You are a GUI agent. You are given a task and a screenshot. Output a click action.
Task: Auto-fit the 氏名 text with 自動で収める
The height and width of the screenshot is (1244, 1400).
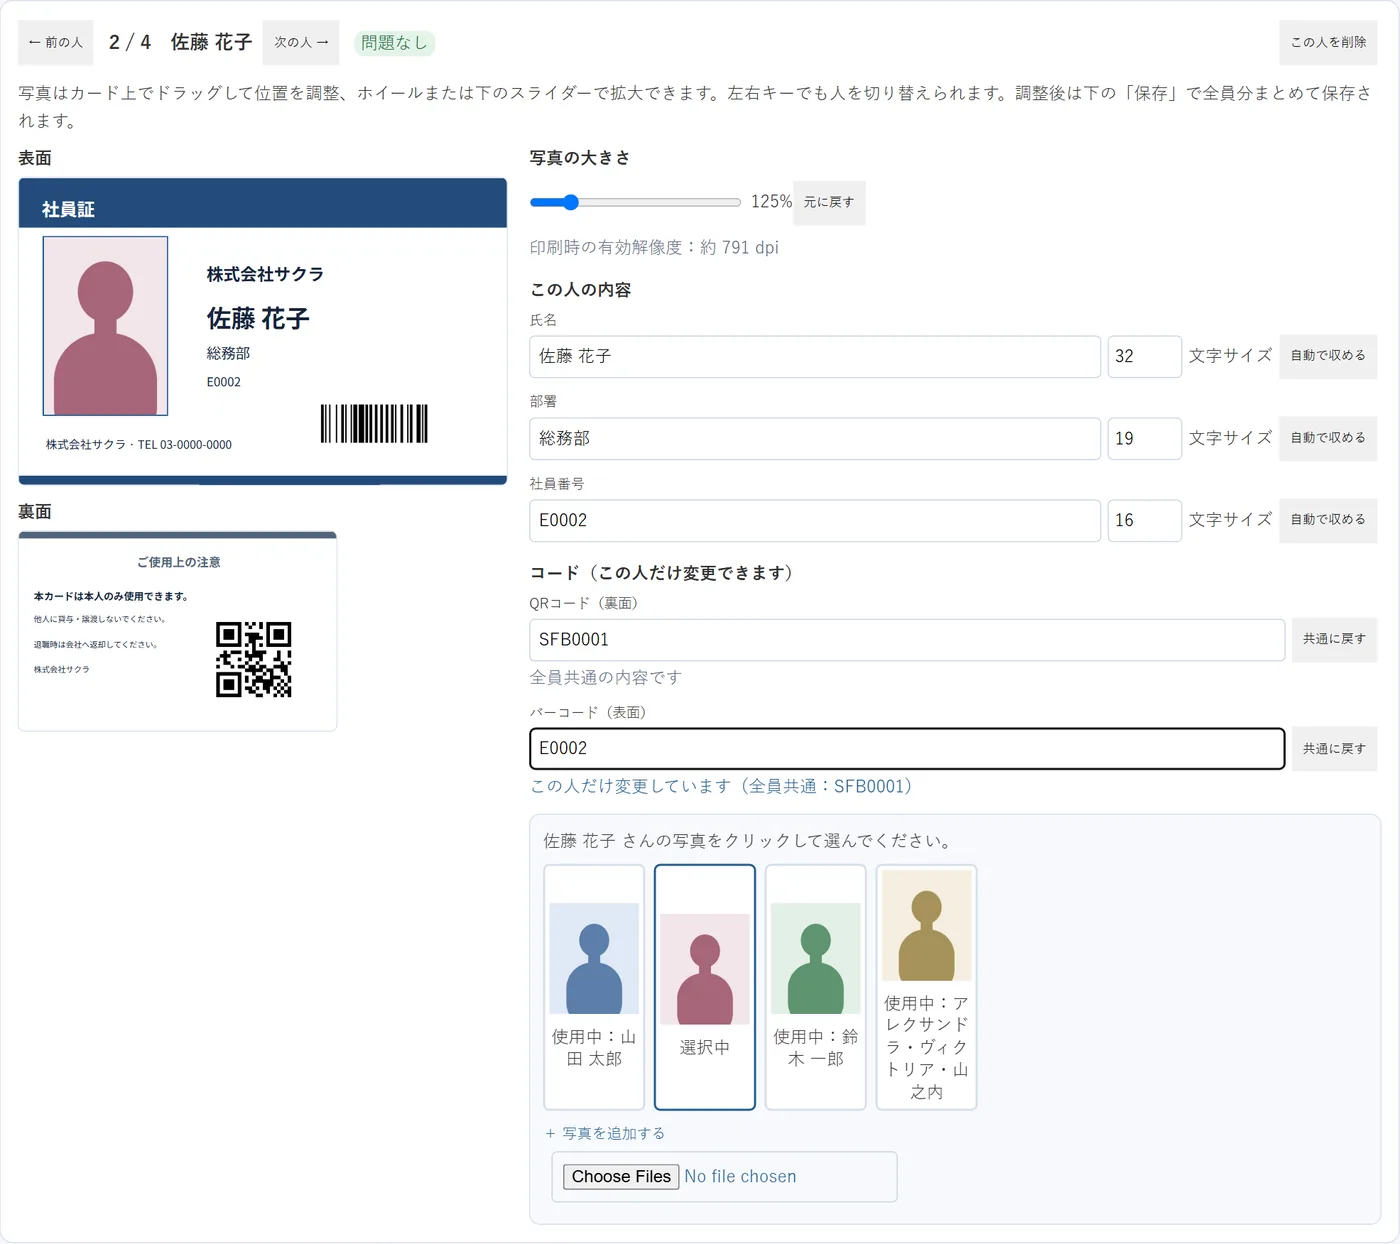(x=1328, y=356)
